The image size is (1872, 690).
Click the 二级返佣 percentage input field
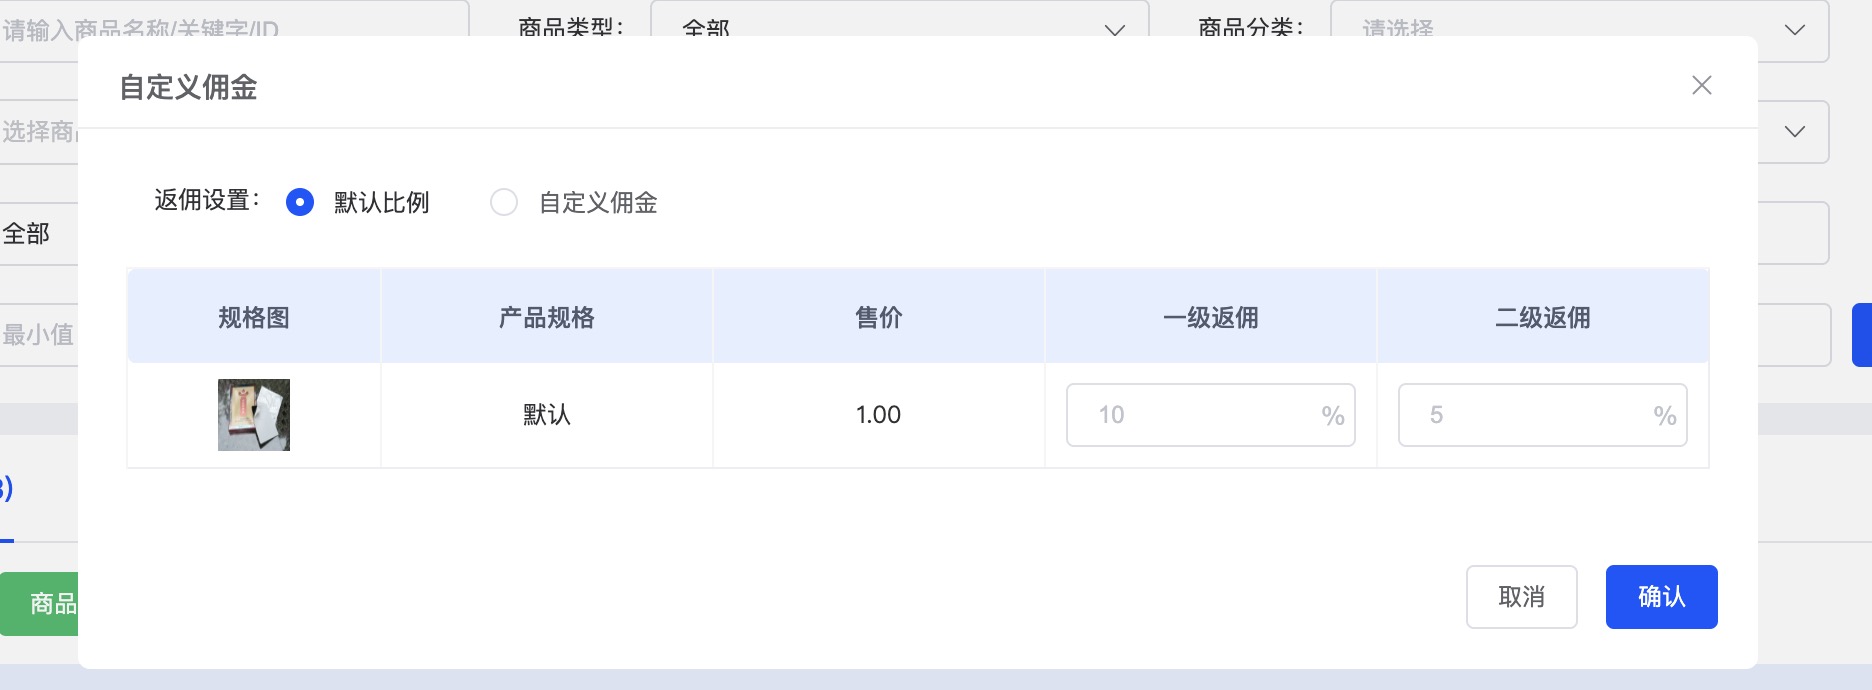[1542, 415]
